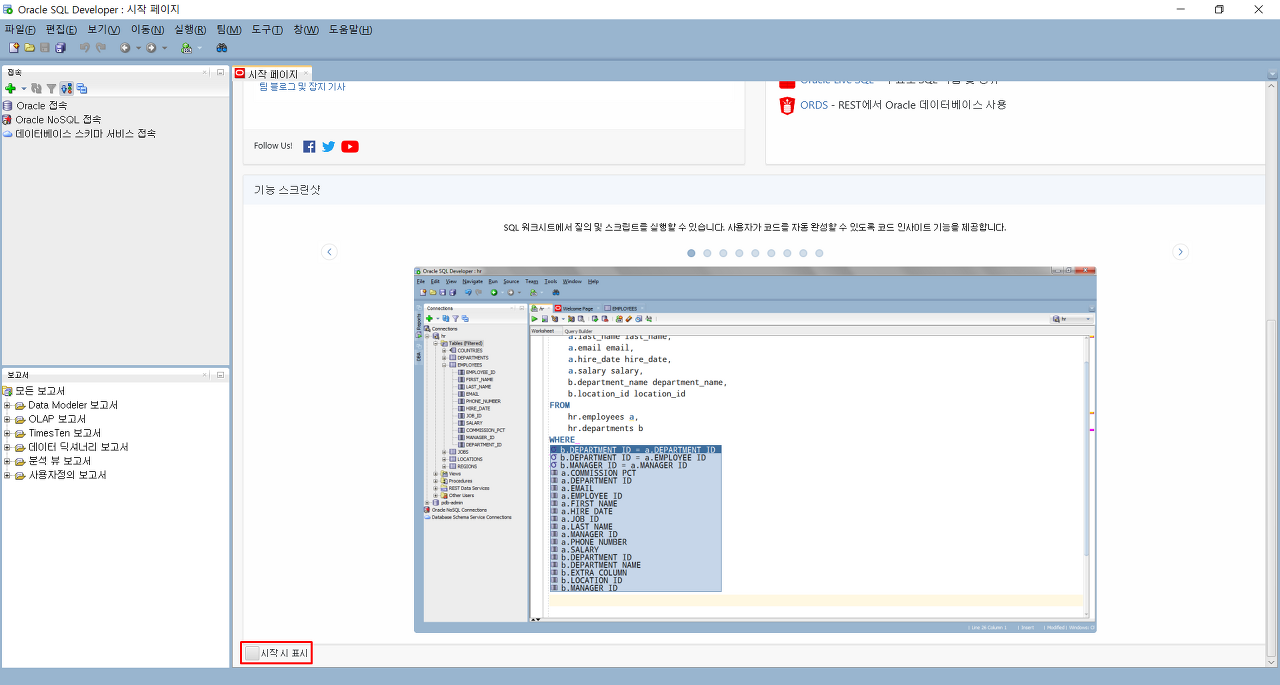Click the Undo toolbar icon

click(x=85, y=47)
